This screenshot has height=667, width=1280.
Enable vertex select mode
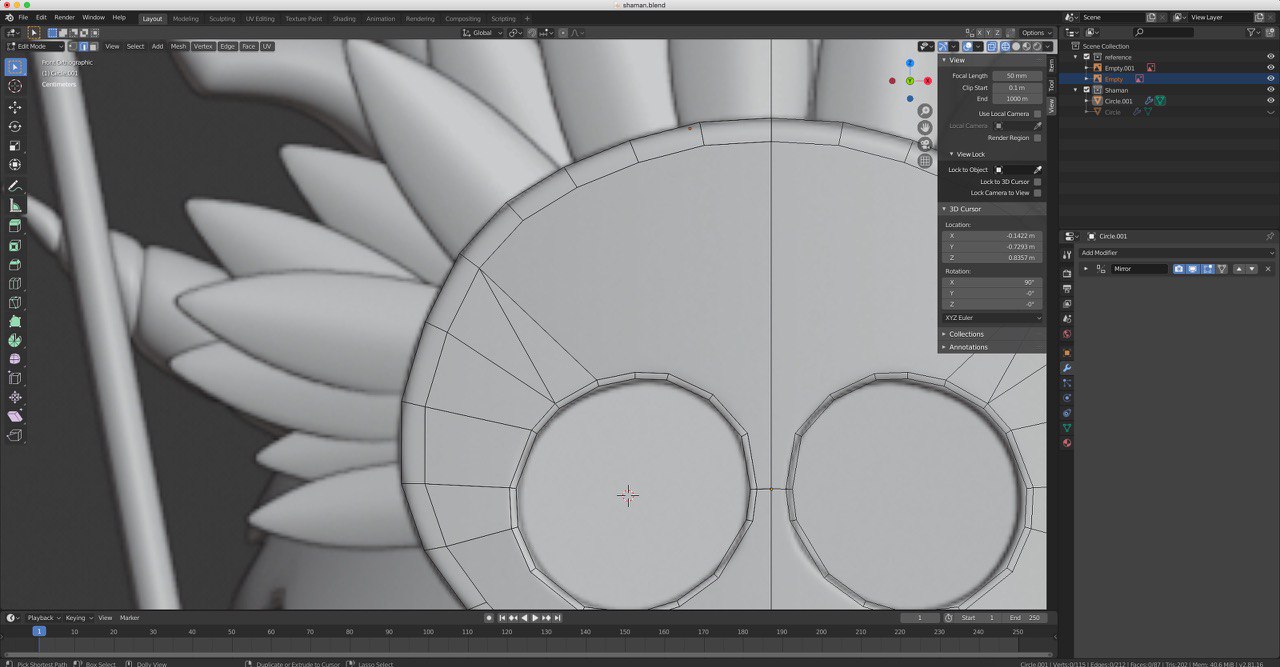click(x=72, y=46)
